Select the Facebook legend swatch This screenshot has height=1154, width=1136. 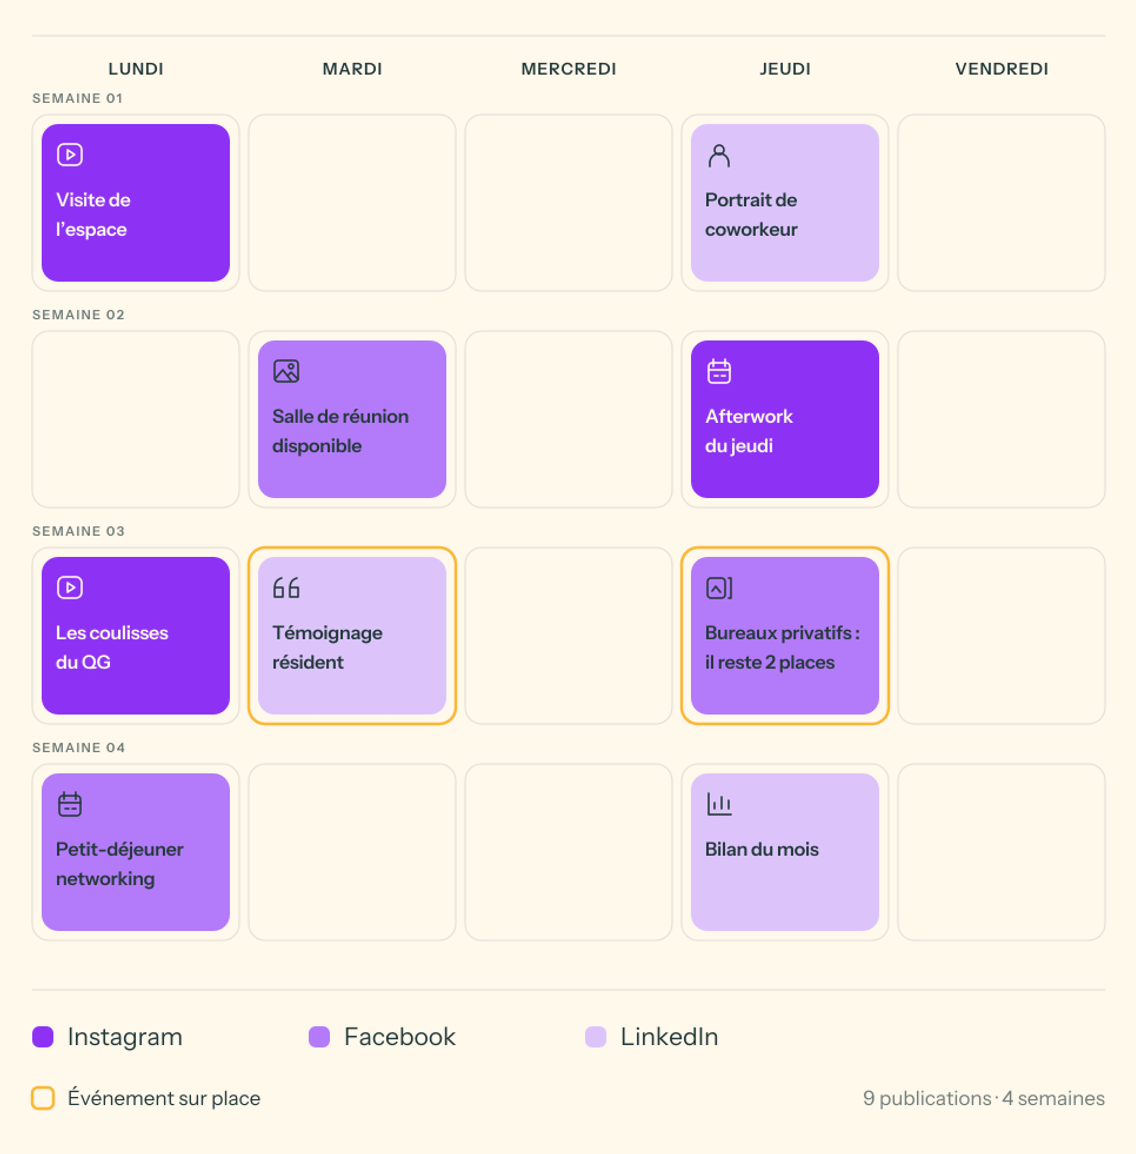[319, 1036]
